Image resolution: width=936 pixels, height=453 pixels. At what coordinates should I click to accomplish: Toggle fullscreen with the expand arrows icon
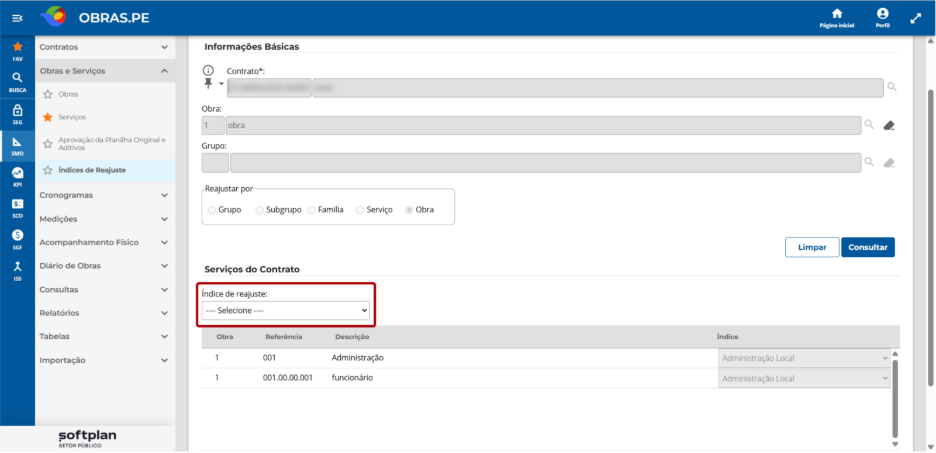(x=916, y=19)
